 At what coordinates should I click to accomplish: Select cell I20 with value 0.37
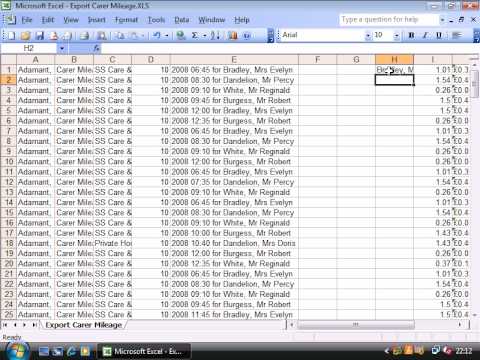pos(433,264)
